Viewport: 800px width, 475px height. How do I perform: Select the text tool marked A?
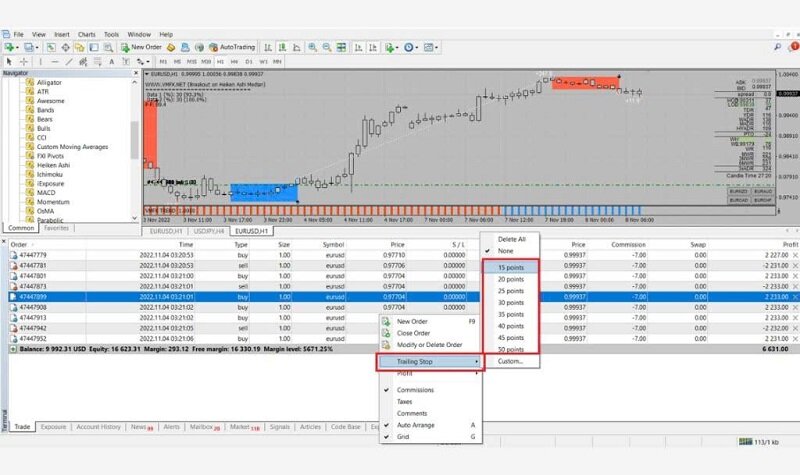pyautogui.click(x=112, y=61)
